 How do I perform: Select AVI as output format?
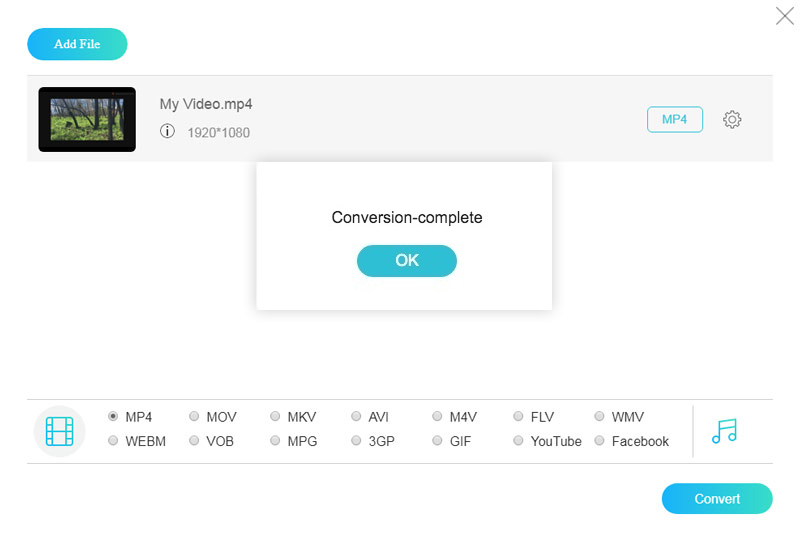tap(357, 417)
